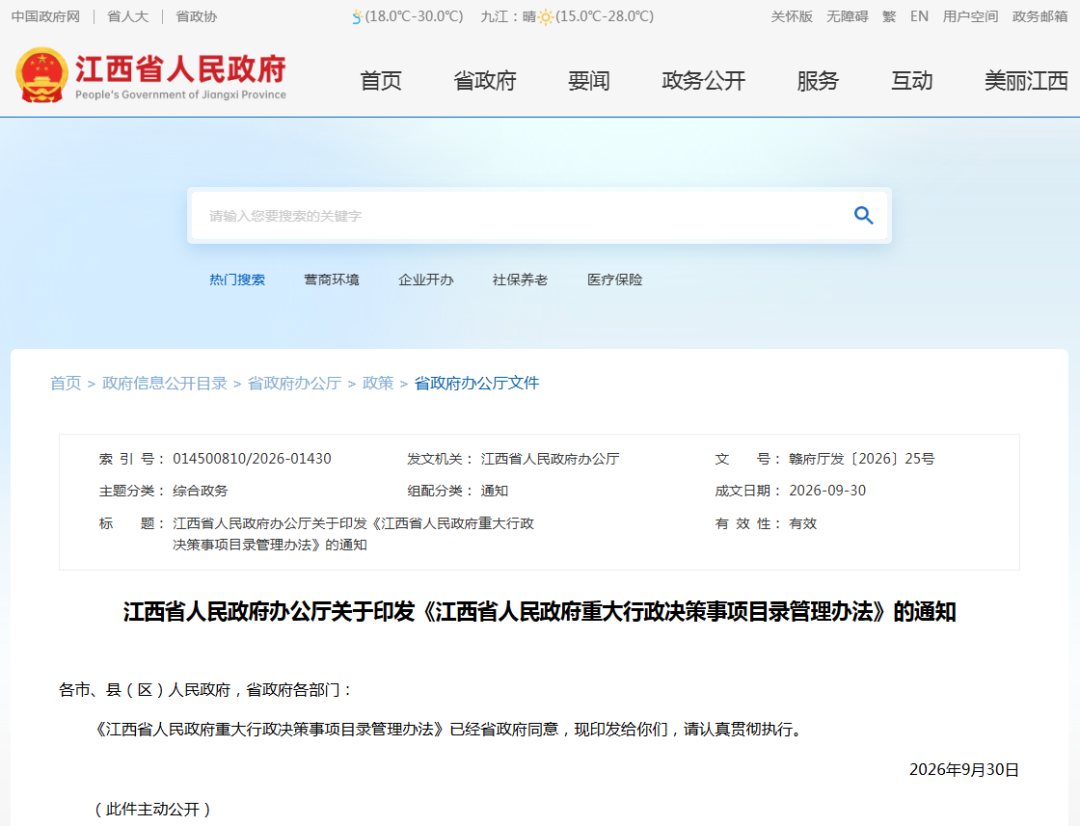Screen dimensions: 1080x826
Task: Click validity value 有效
Action: (x=802, y=524)
